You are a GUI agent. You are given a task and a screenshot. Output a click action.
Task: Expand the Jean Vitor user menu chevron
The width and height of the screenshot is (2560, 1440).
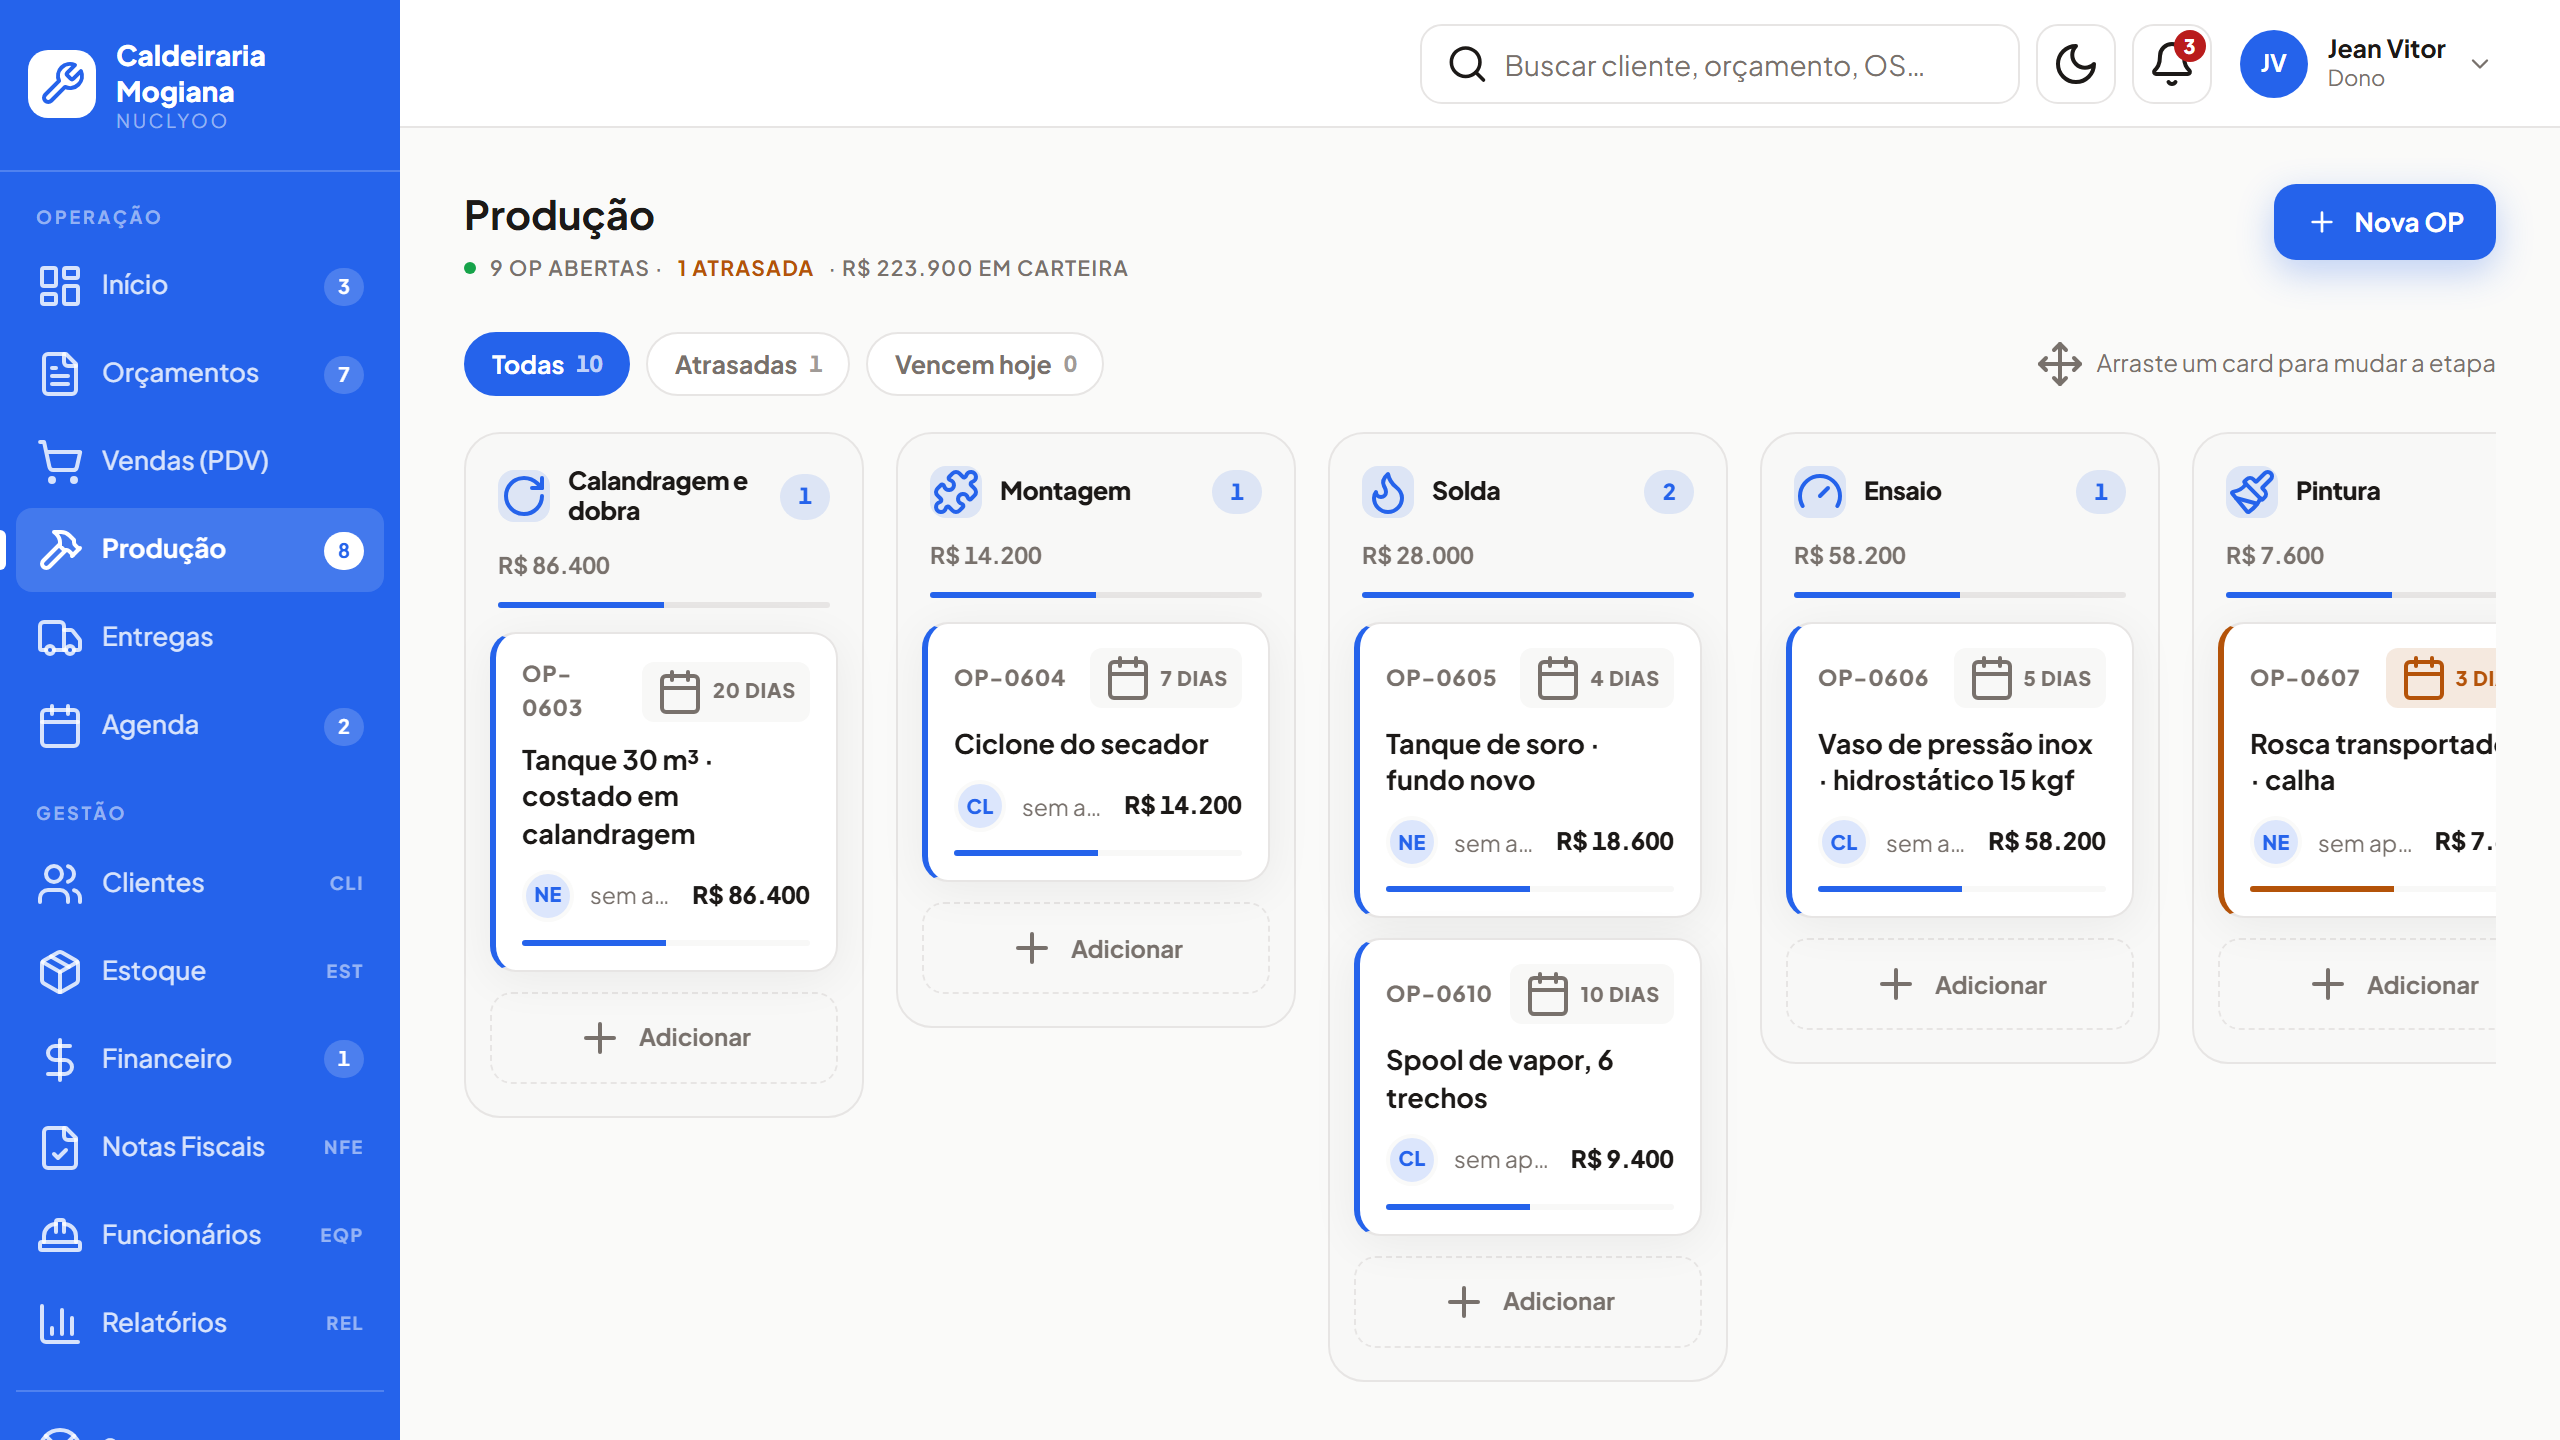[x=2480, y=64]
